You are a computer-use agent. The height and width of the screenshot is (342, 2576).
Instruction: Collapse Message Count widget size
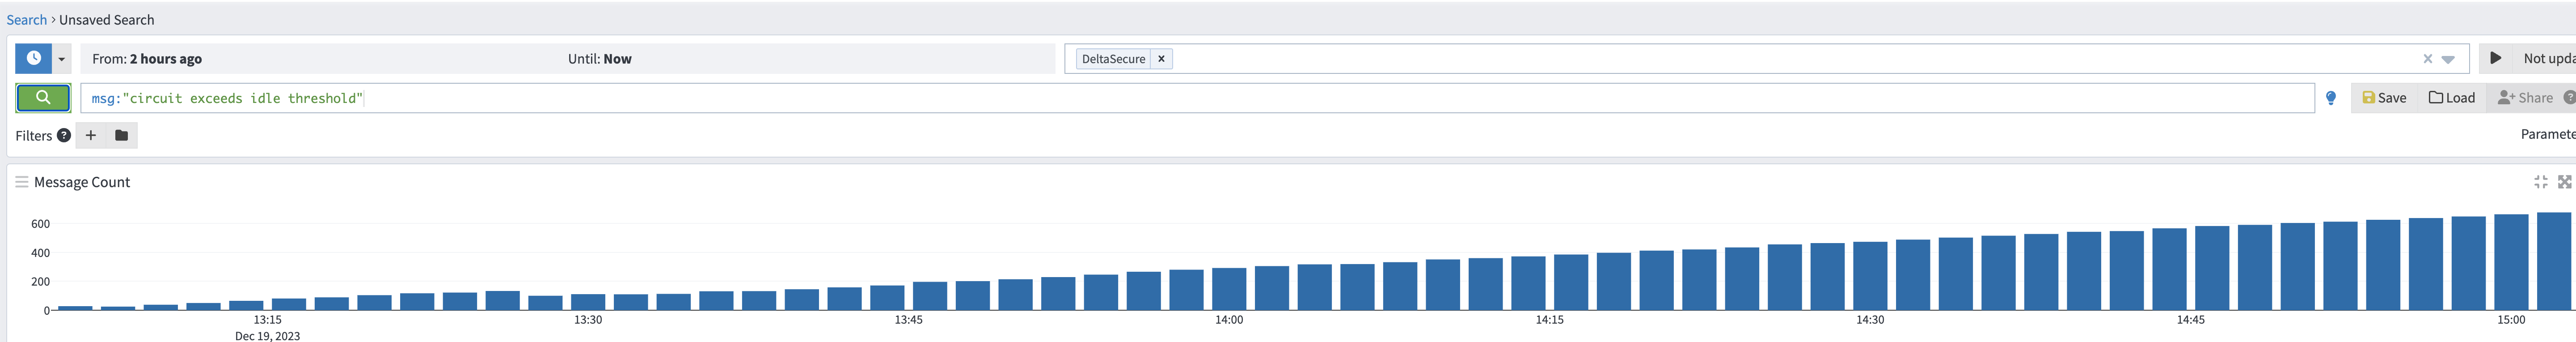[2540, 182]
